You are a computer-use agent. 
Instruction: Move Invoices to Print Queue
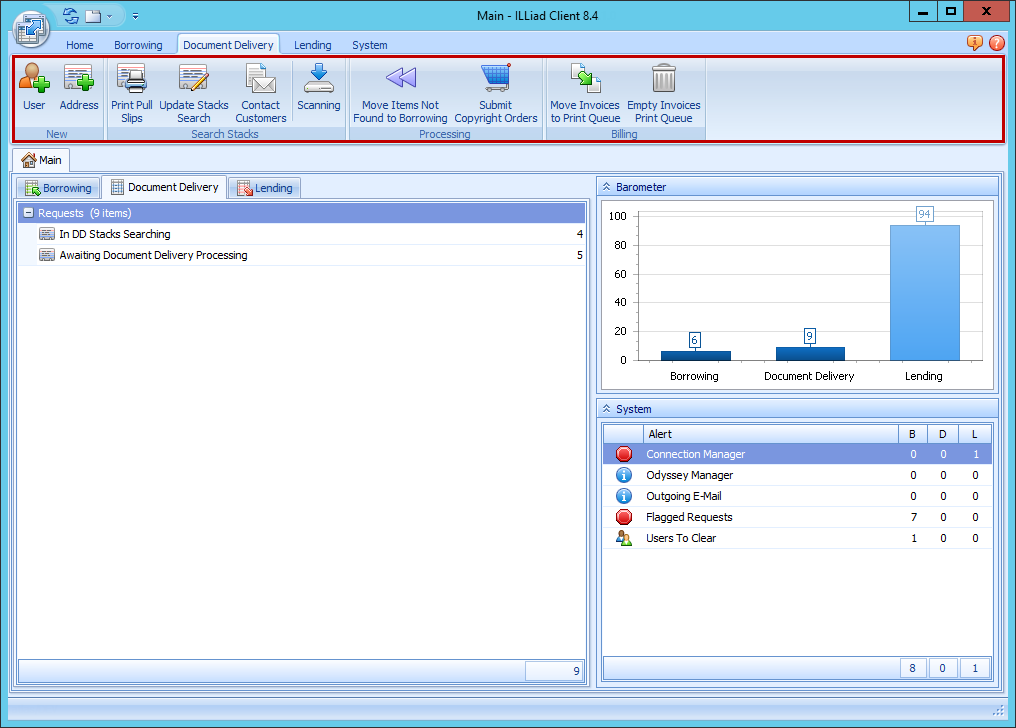click(585, 90)
